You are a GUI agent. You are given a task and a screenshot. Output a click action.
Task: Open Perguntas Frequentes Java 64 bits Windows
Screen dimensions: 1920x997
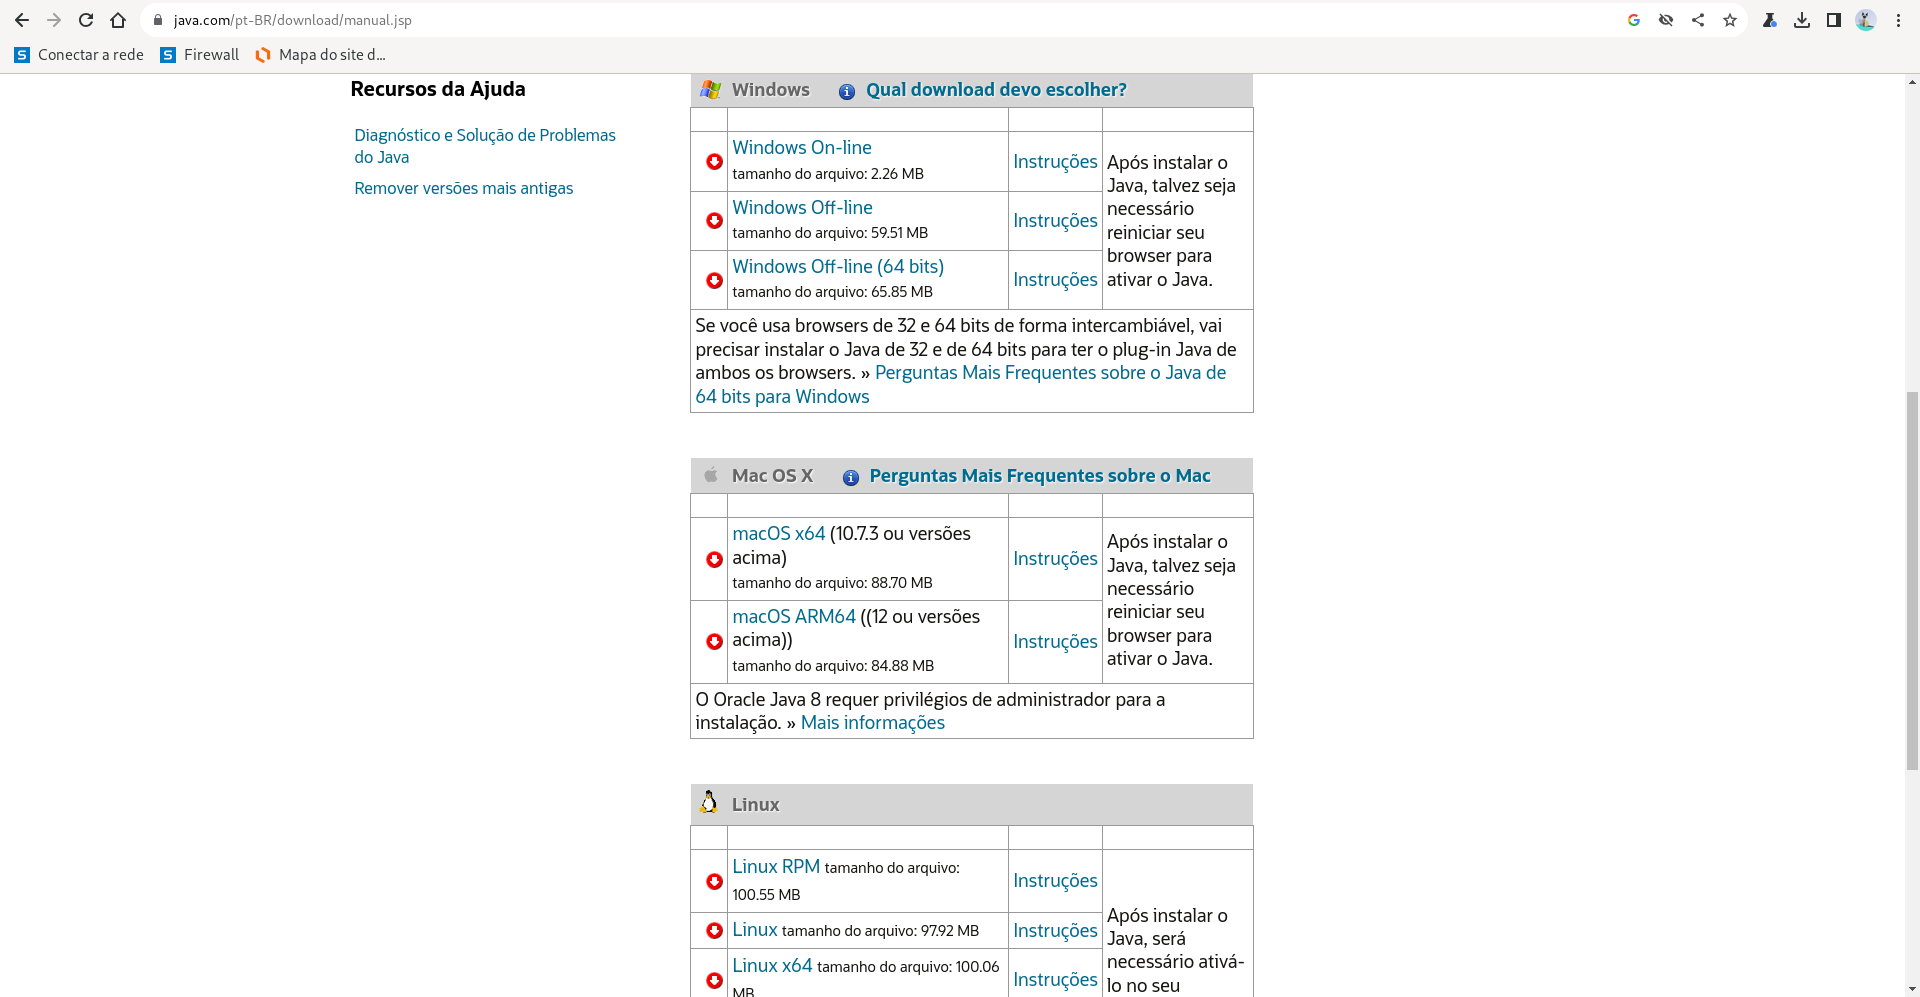960,385
